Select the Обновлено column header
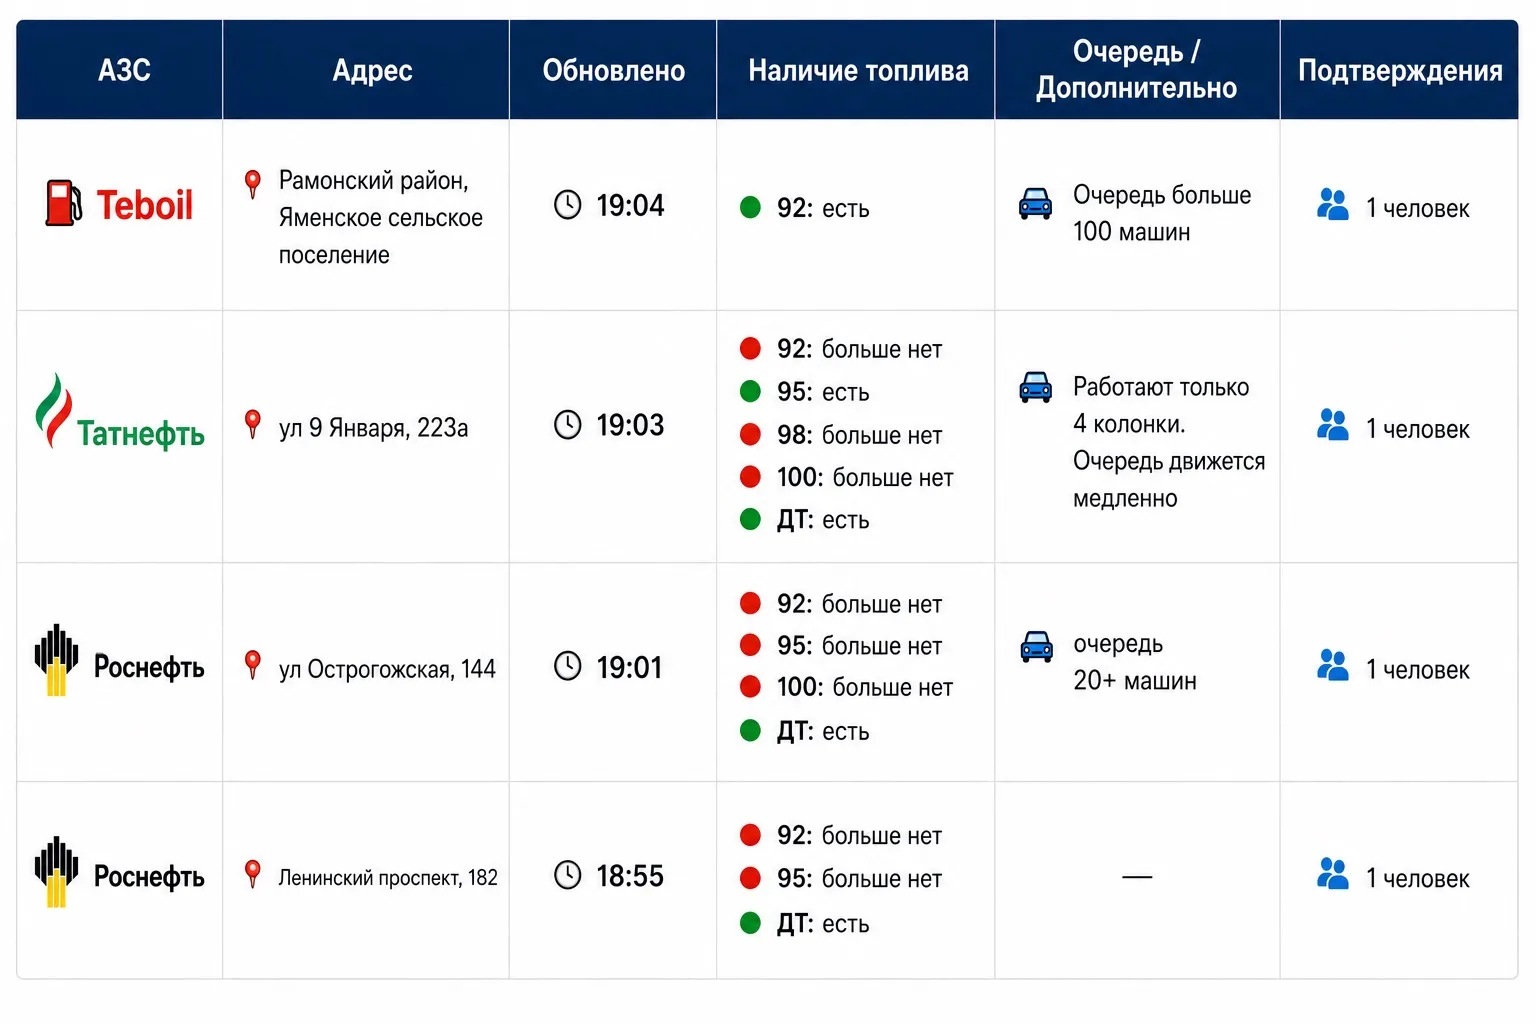 613,70
